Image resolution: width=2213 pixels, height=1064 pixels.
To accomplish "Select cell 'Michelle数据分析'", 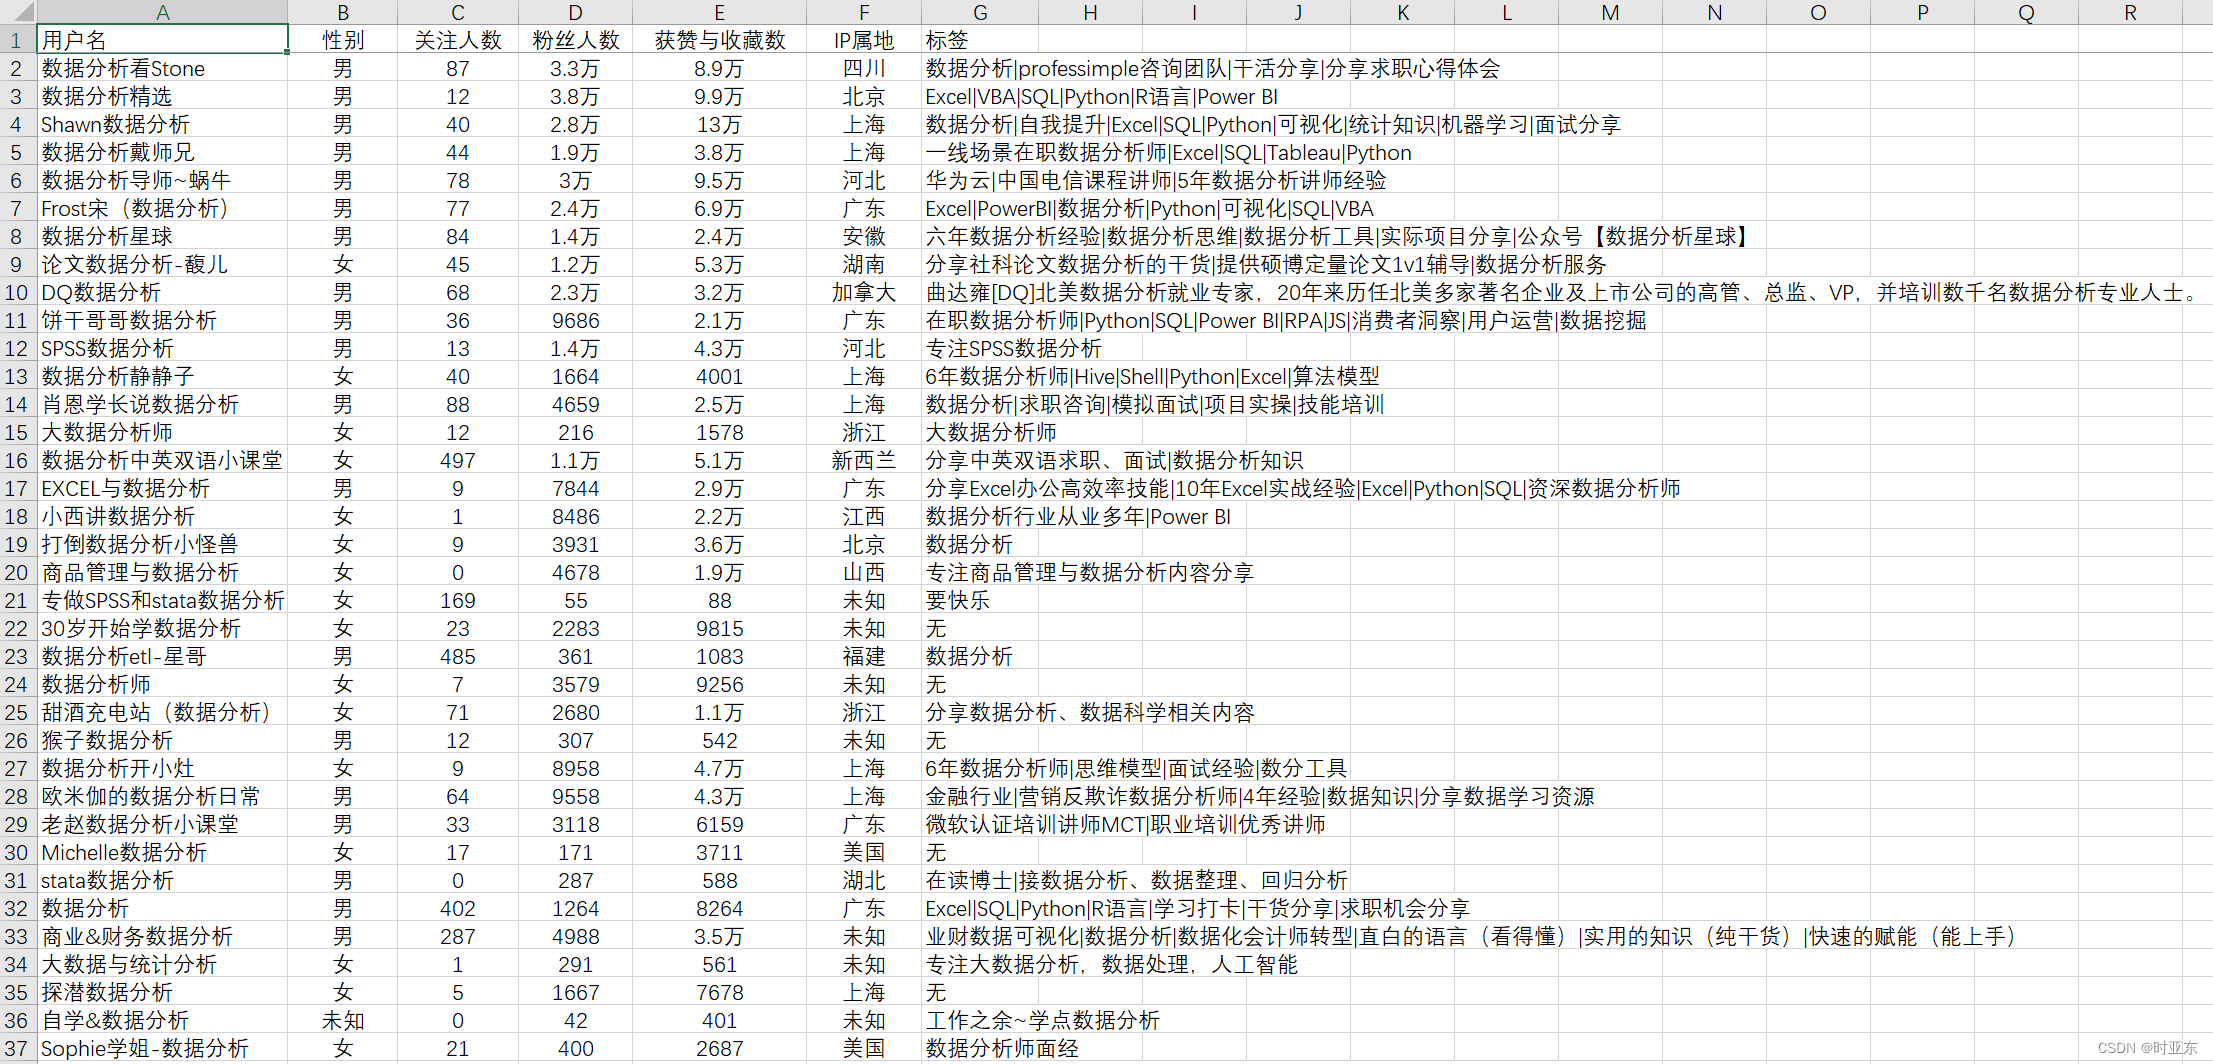I will point(162,853).
